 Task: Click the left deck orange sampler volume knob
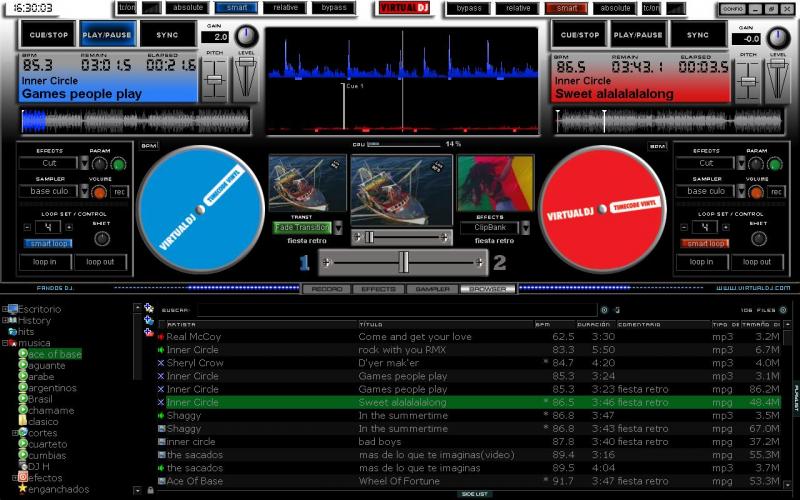point(99,192)
